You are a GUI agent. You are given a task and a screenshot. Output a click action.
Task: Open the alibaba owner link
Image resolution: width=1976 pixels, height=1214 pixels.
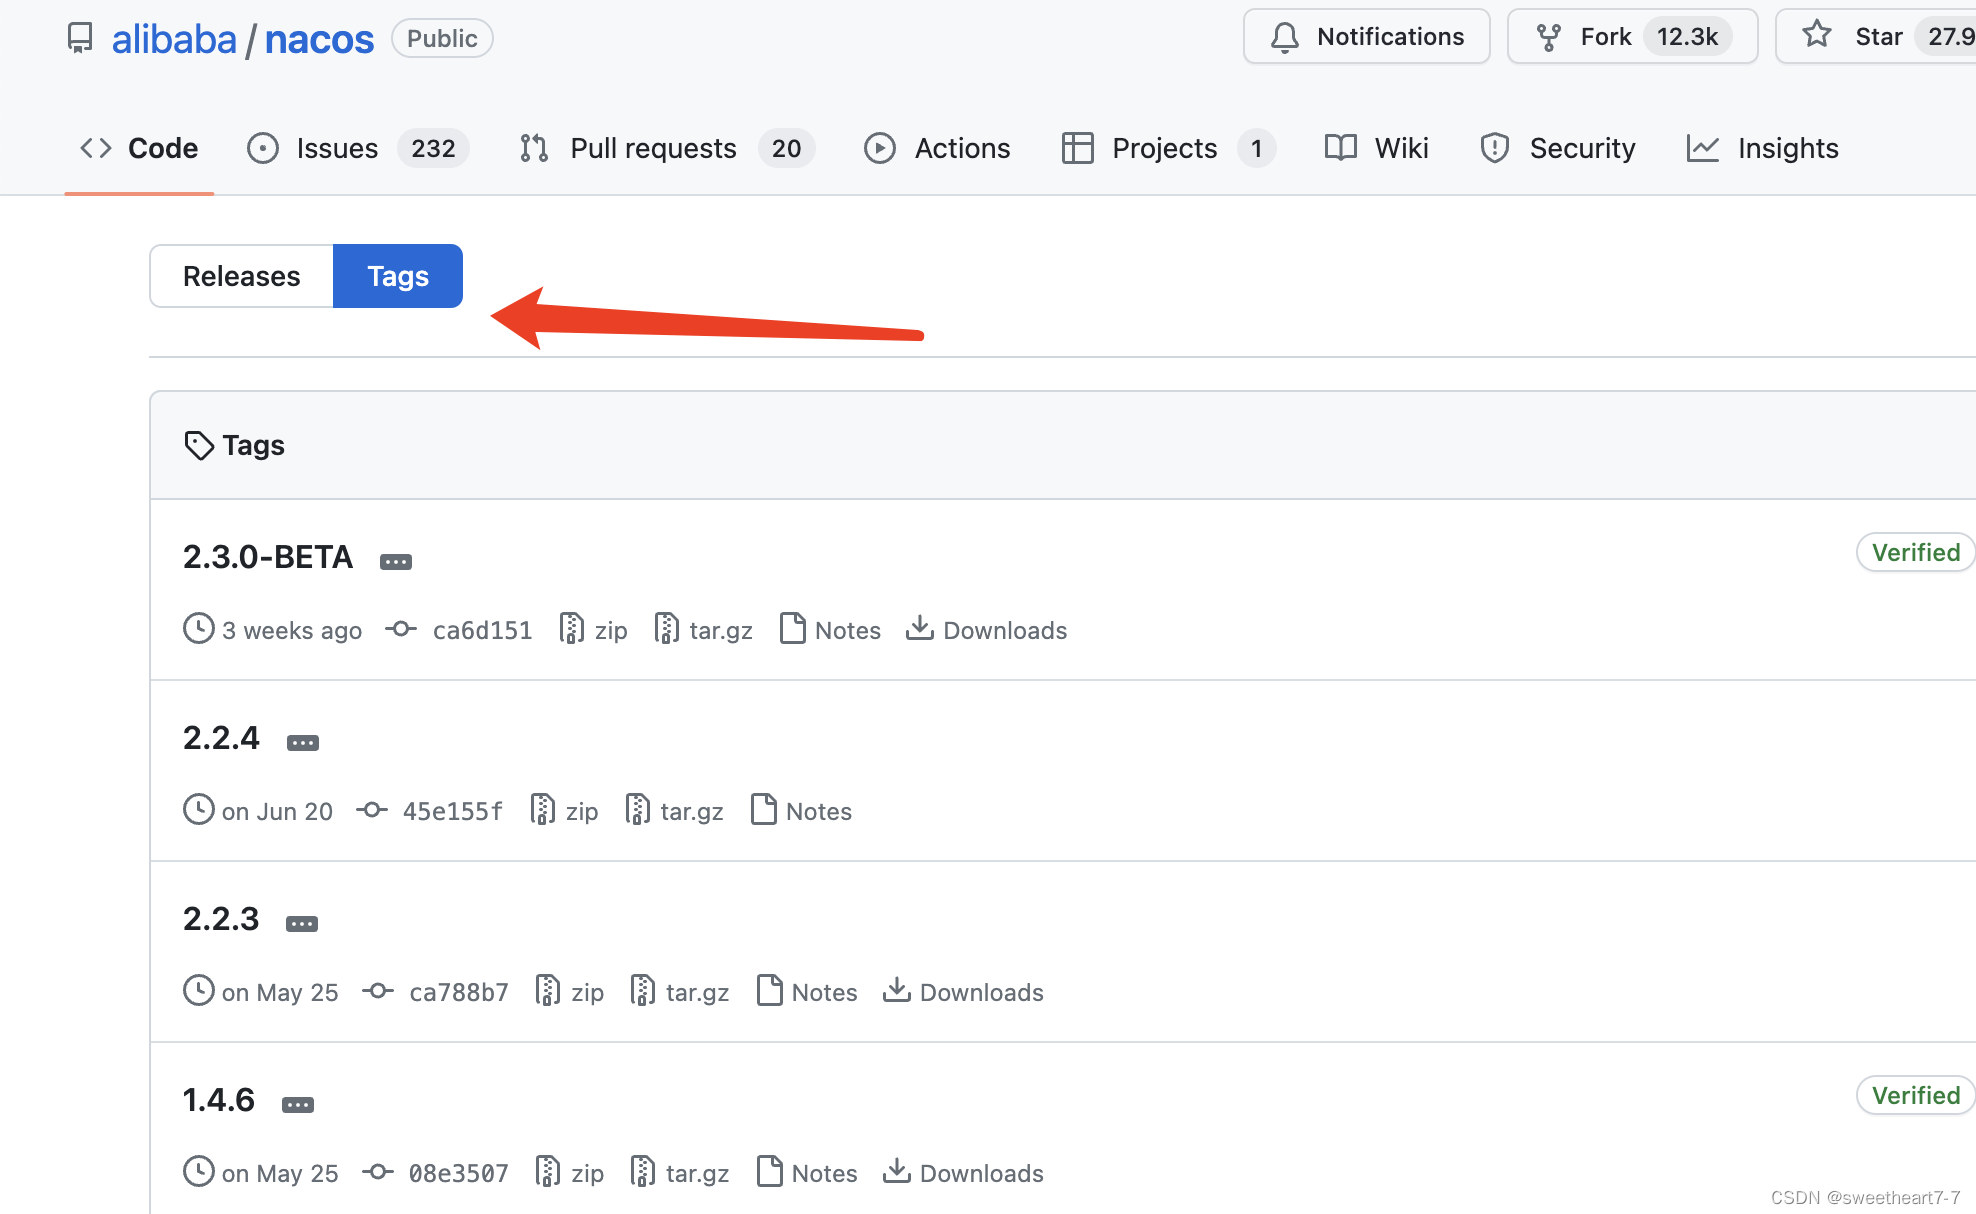point(174,39)
